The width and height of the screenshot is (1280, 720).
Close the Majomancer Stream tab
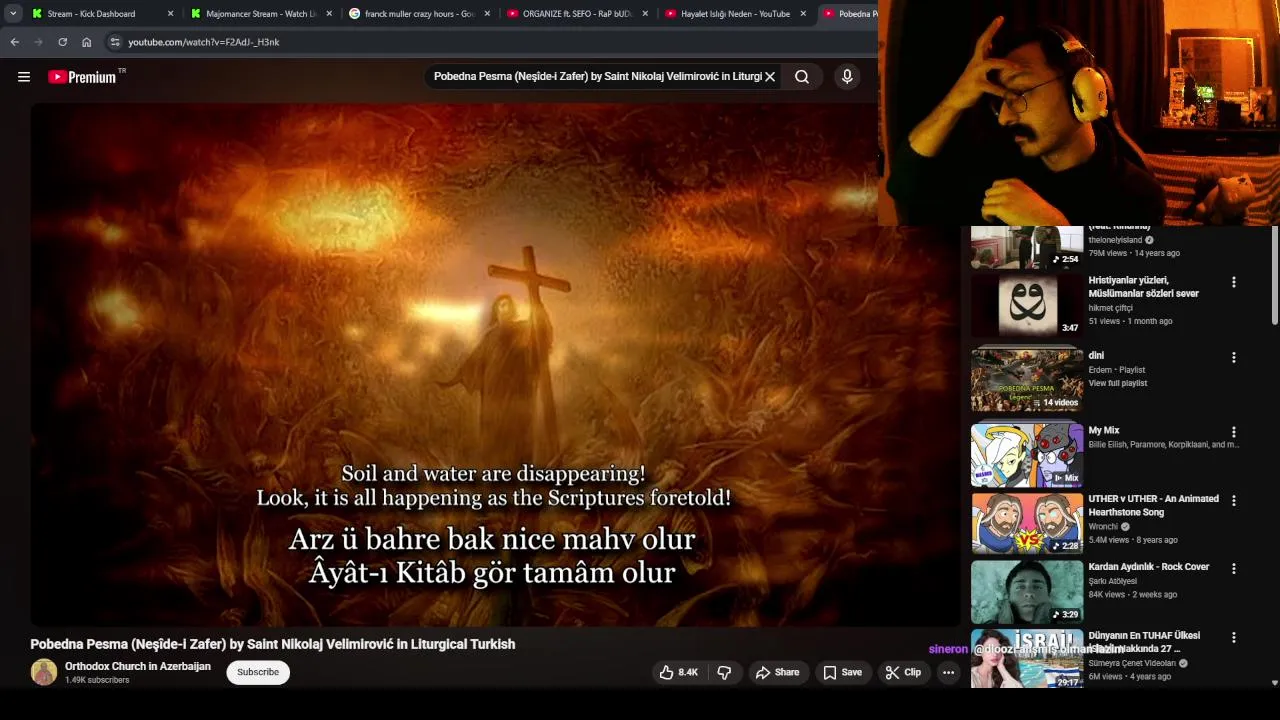[x=329, y=14]
